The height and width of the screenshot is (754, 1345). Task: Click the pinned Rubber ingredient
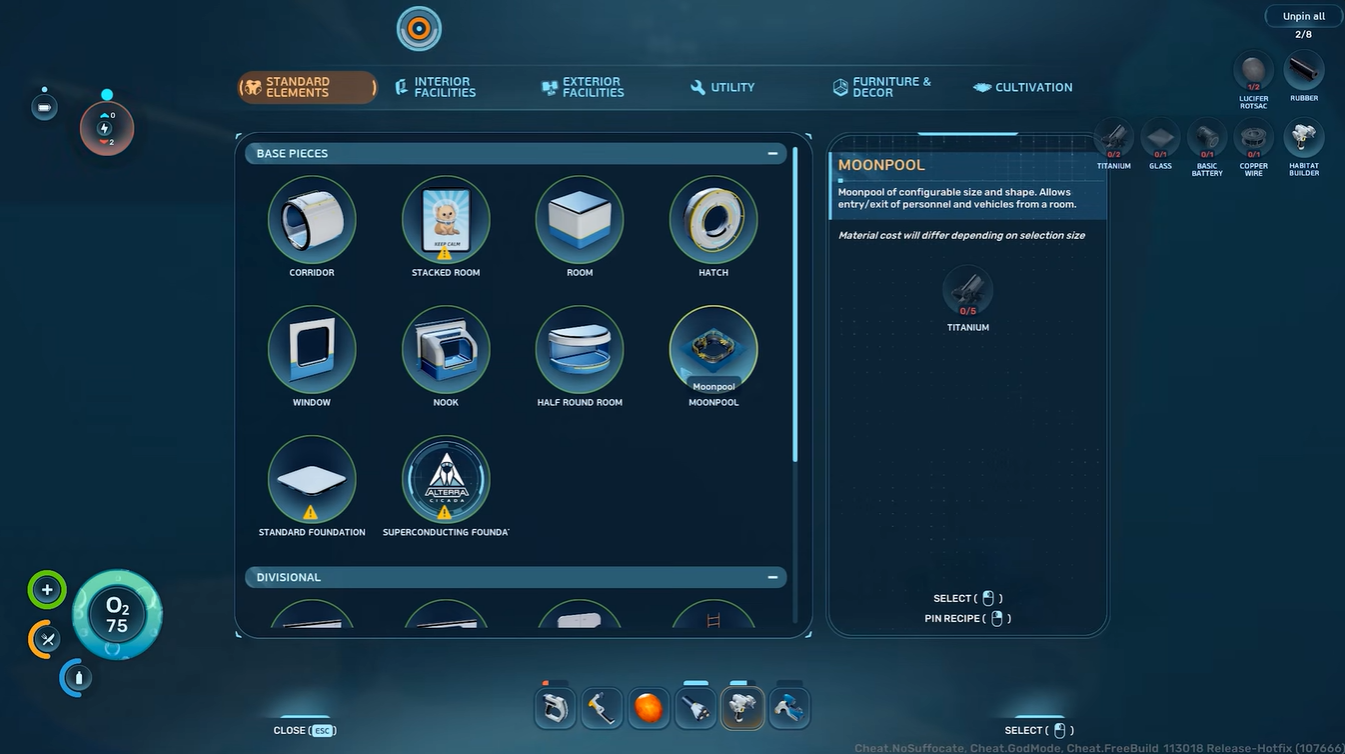[1304, 72]
